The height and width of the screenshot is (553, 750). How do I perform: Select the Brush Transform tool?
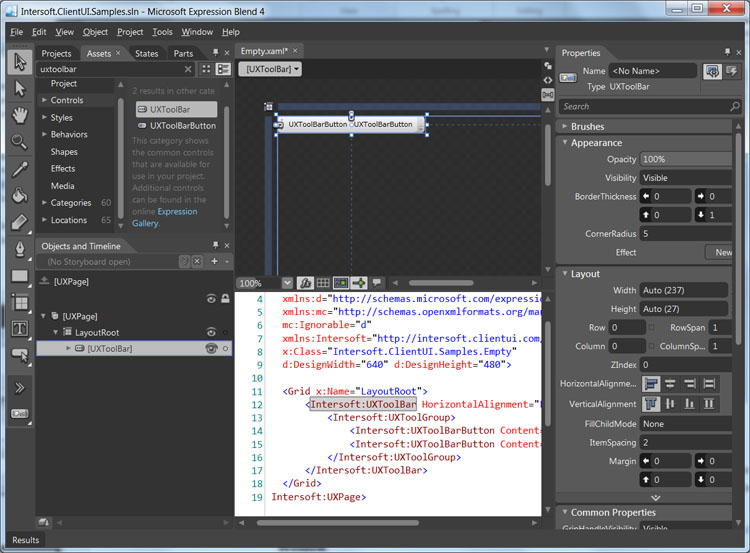20,222
